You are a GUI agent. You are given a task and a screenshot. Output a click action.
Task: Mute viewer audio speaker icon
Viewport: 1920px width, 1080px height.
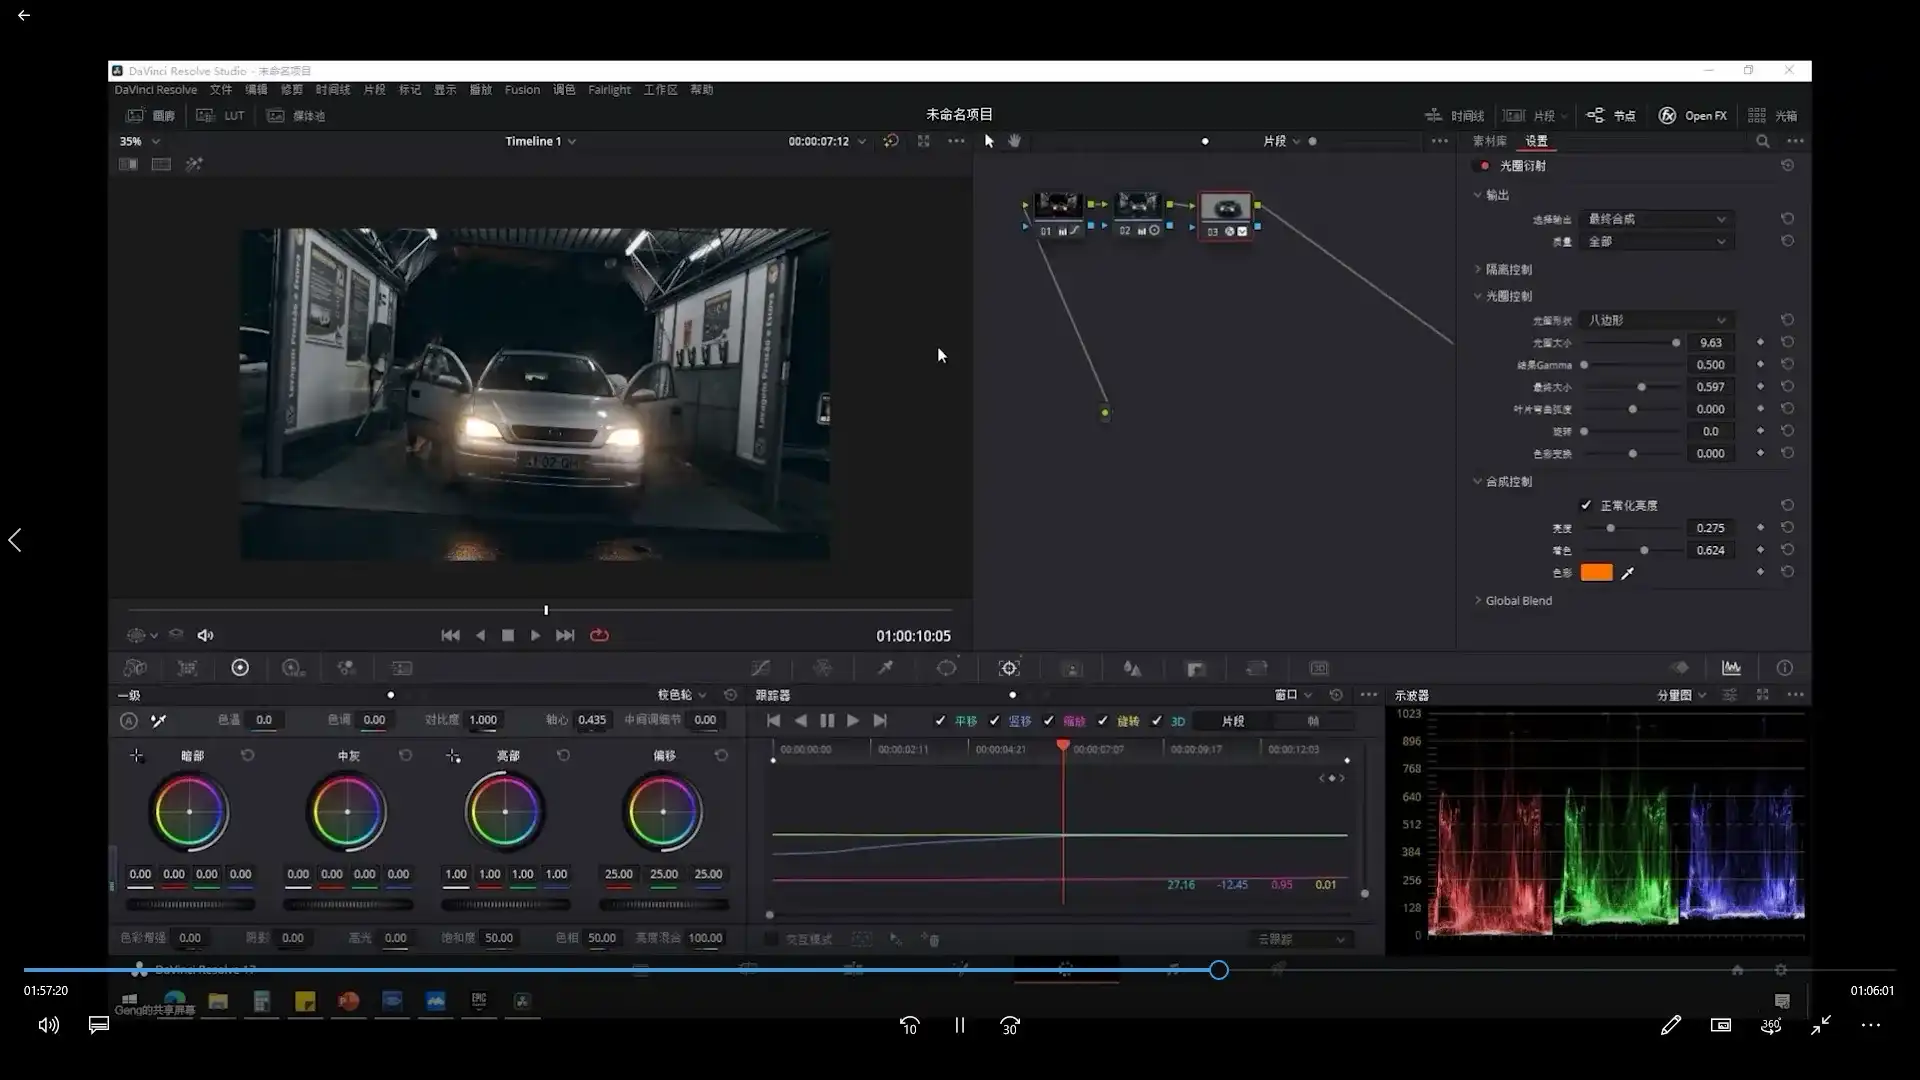[205, 635]
